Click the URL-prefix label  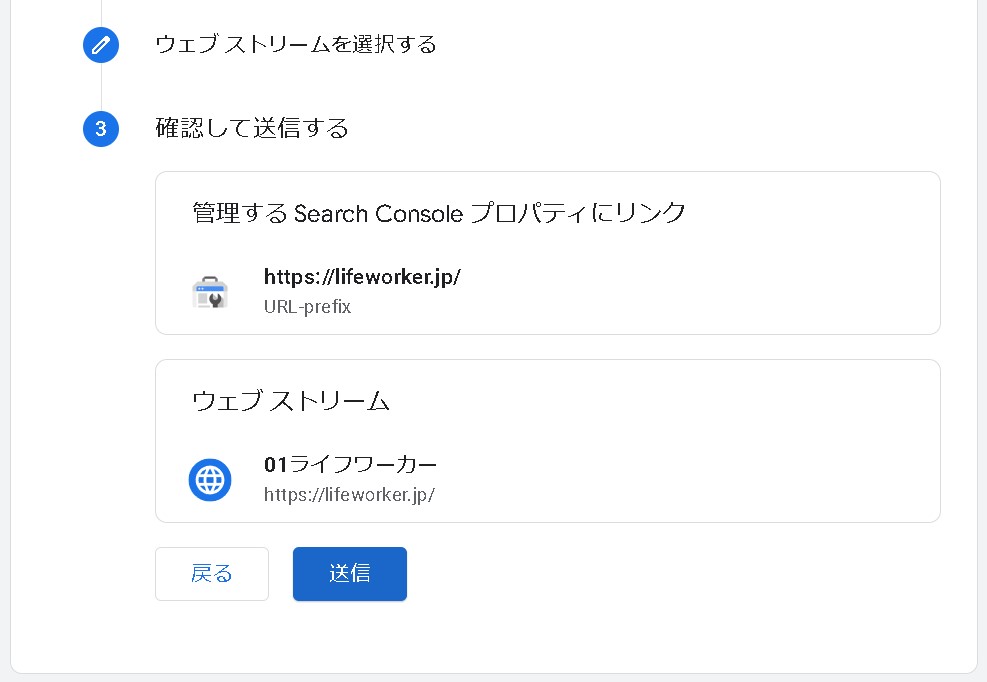pyautogui.click(x=307, y=307)
